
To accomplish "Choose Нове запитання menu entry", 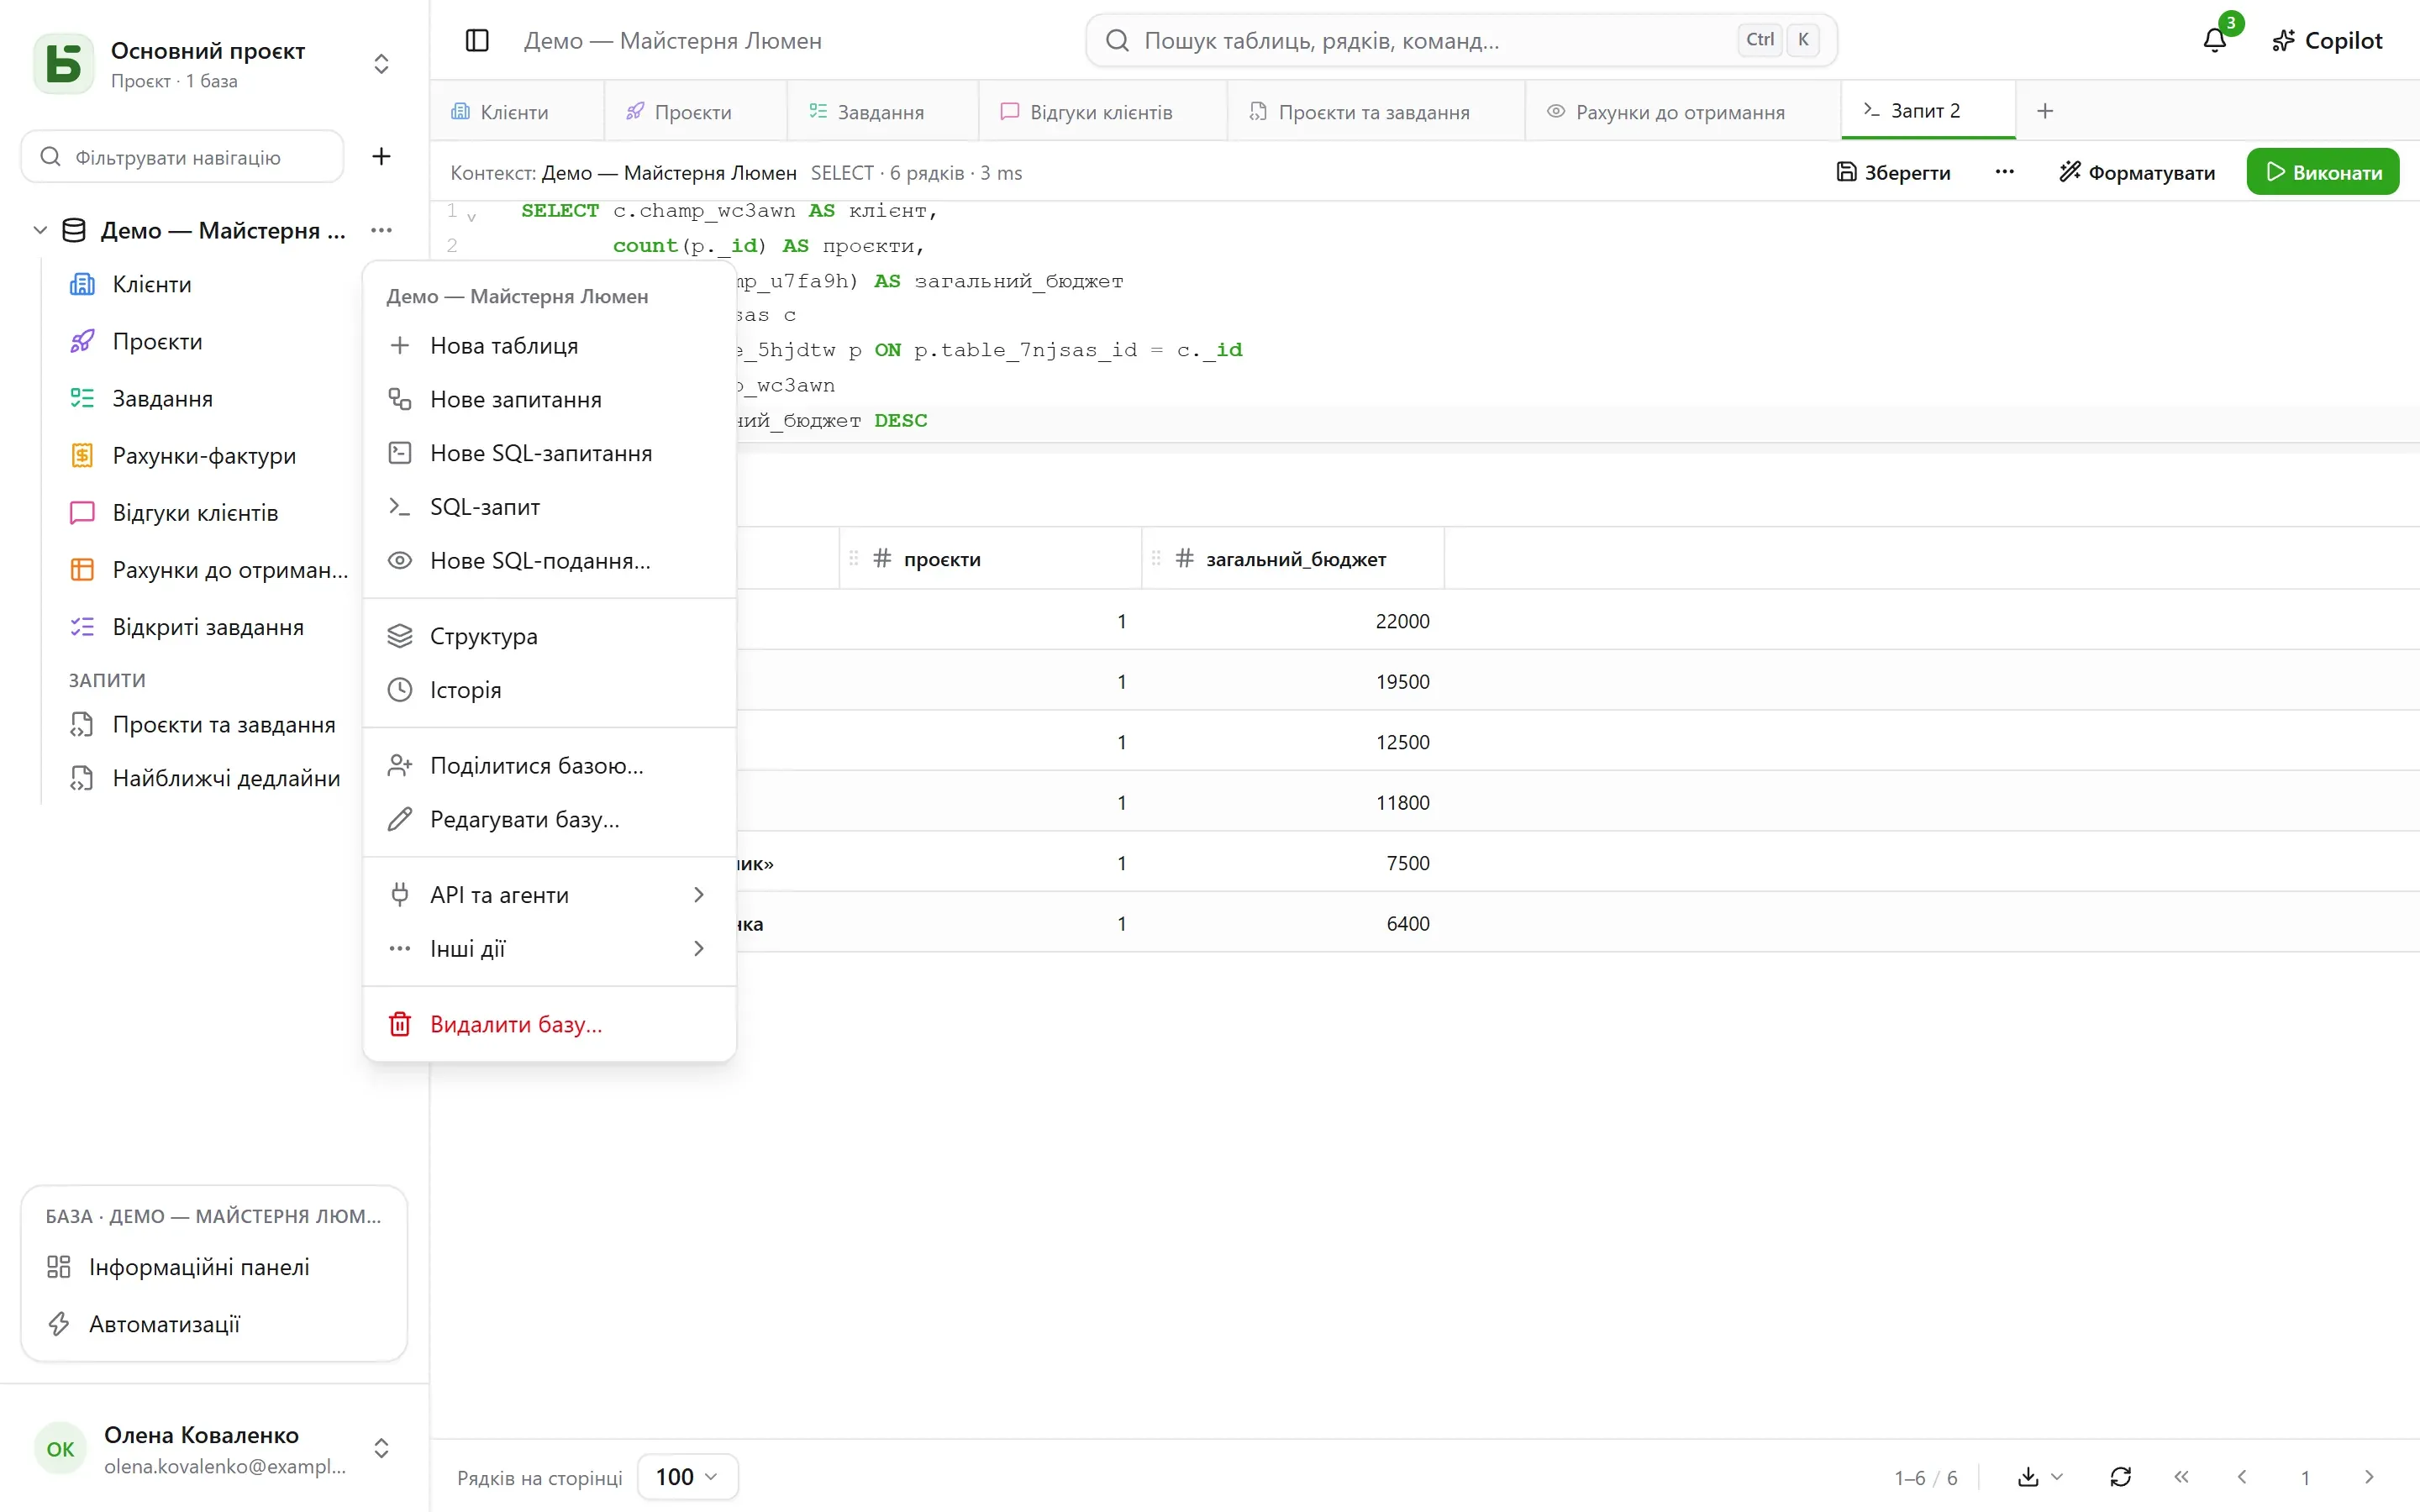I will [x=549, y=400].
